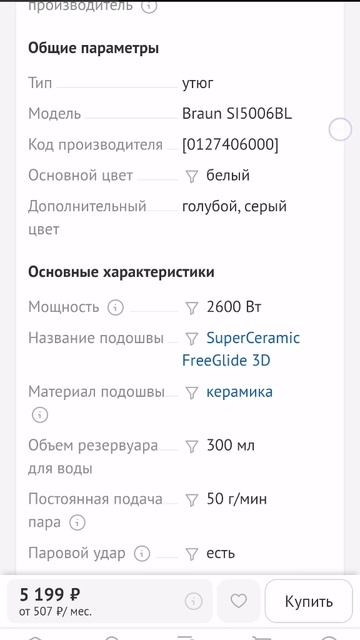The image size is (360, 640).
Task: Filter by 50 г/мин steam output
Action: tap(191, 500)
